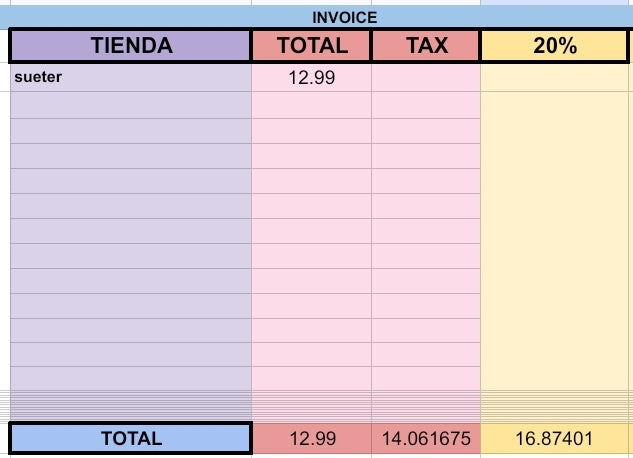Click the blue TOTAL label at bottom
Screen dimensions: 633x458
[131, 438]
